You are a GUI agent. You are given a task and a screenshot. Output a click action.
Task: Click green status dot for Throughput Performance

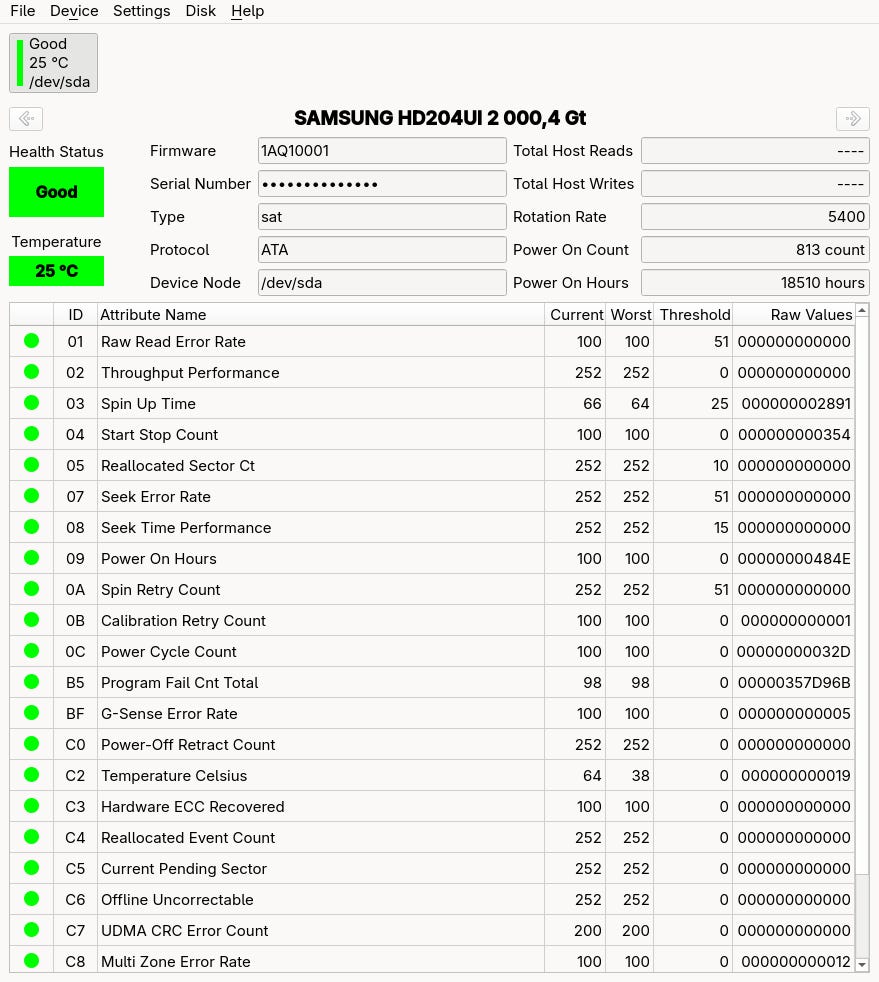tap(31, 372)
